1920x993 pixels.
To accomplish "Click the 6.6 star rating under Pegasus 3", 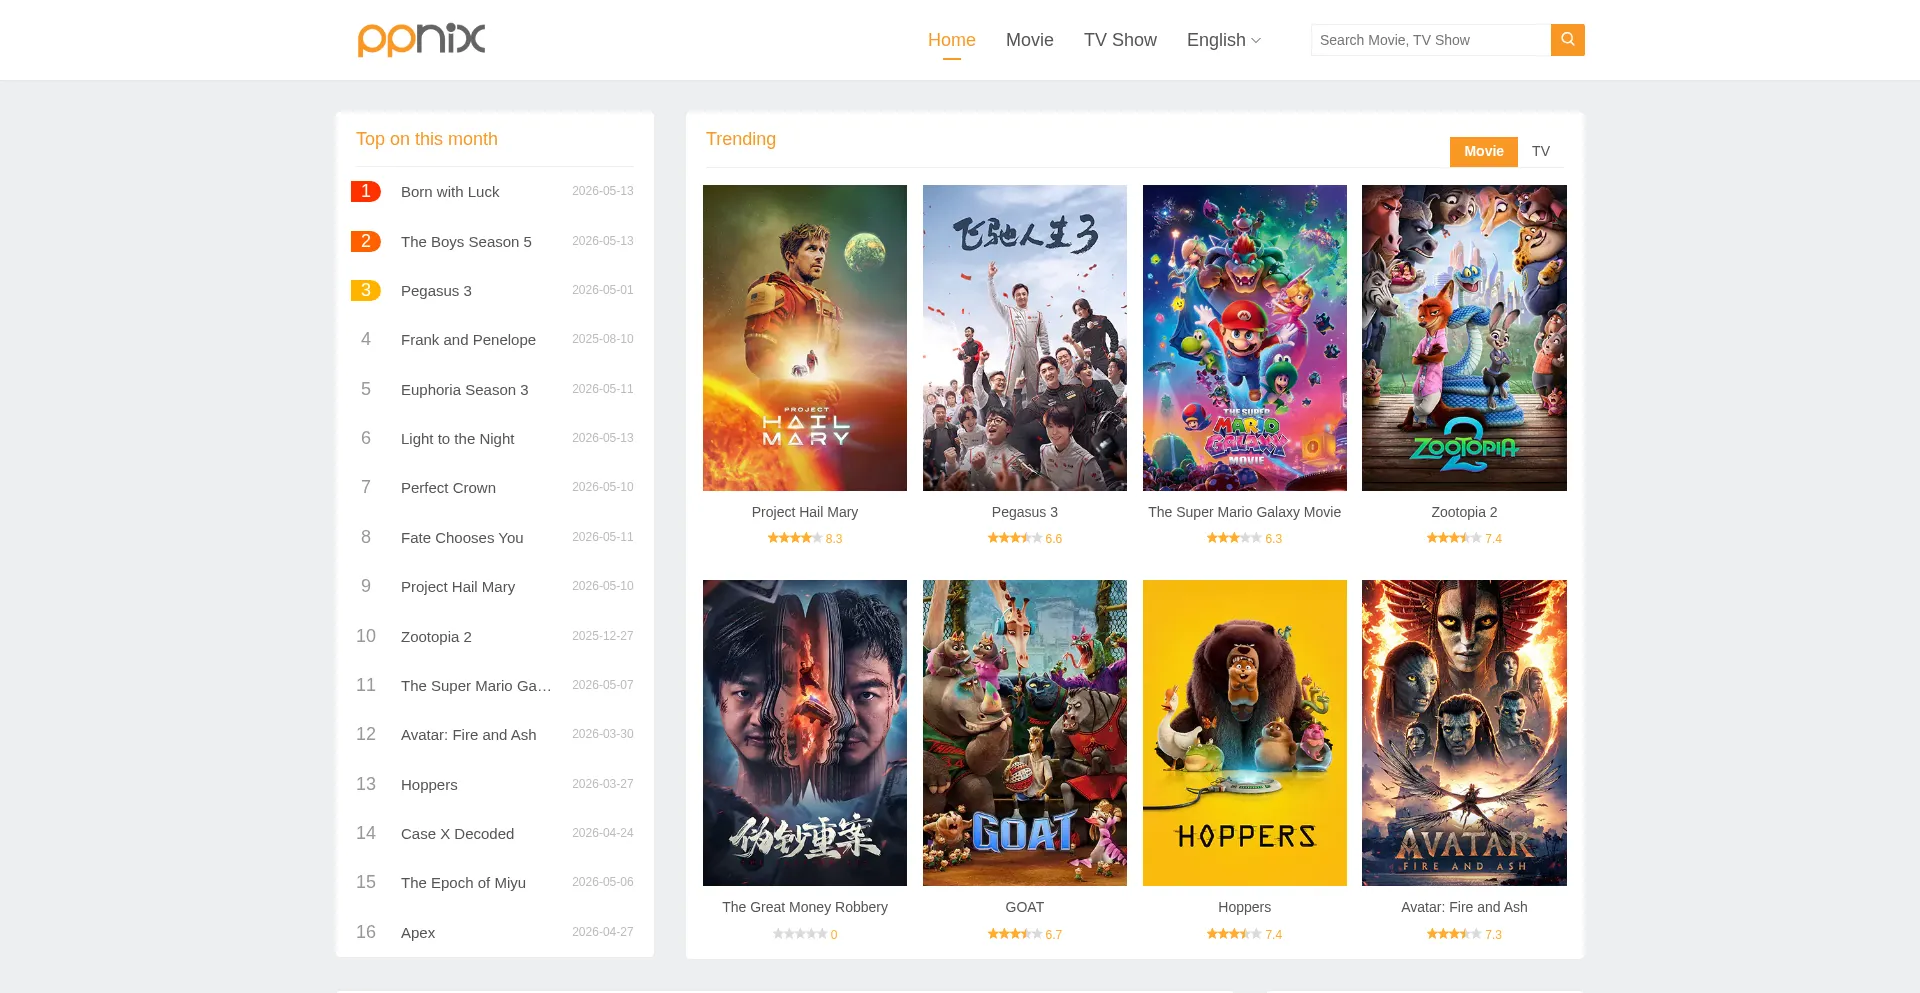I will tap(1024, 538).
